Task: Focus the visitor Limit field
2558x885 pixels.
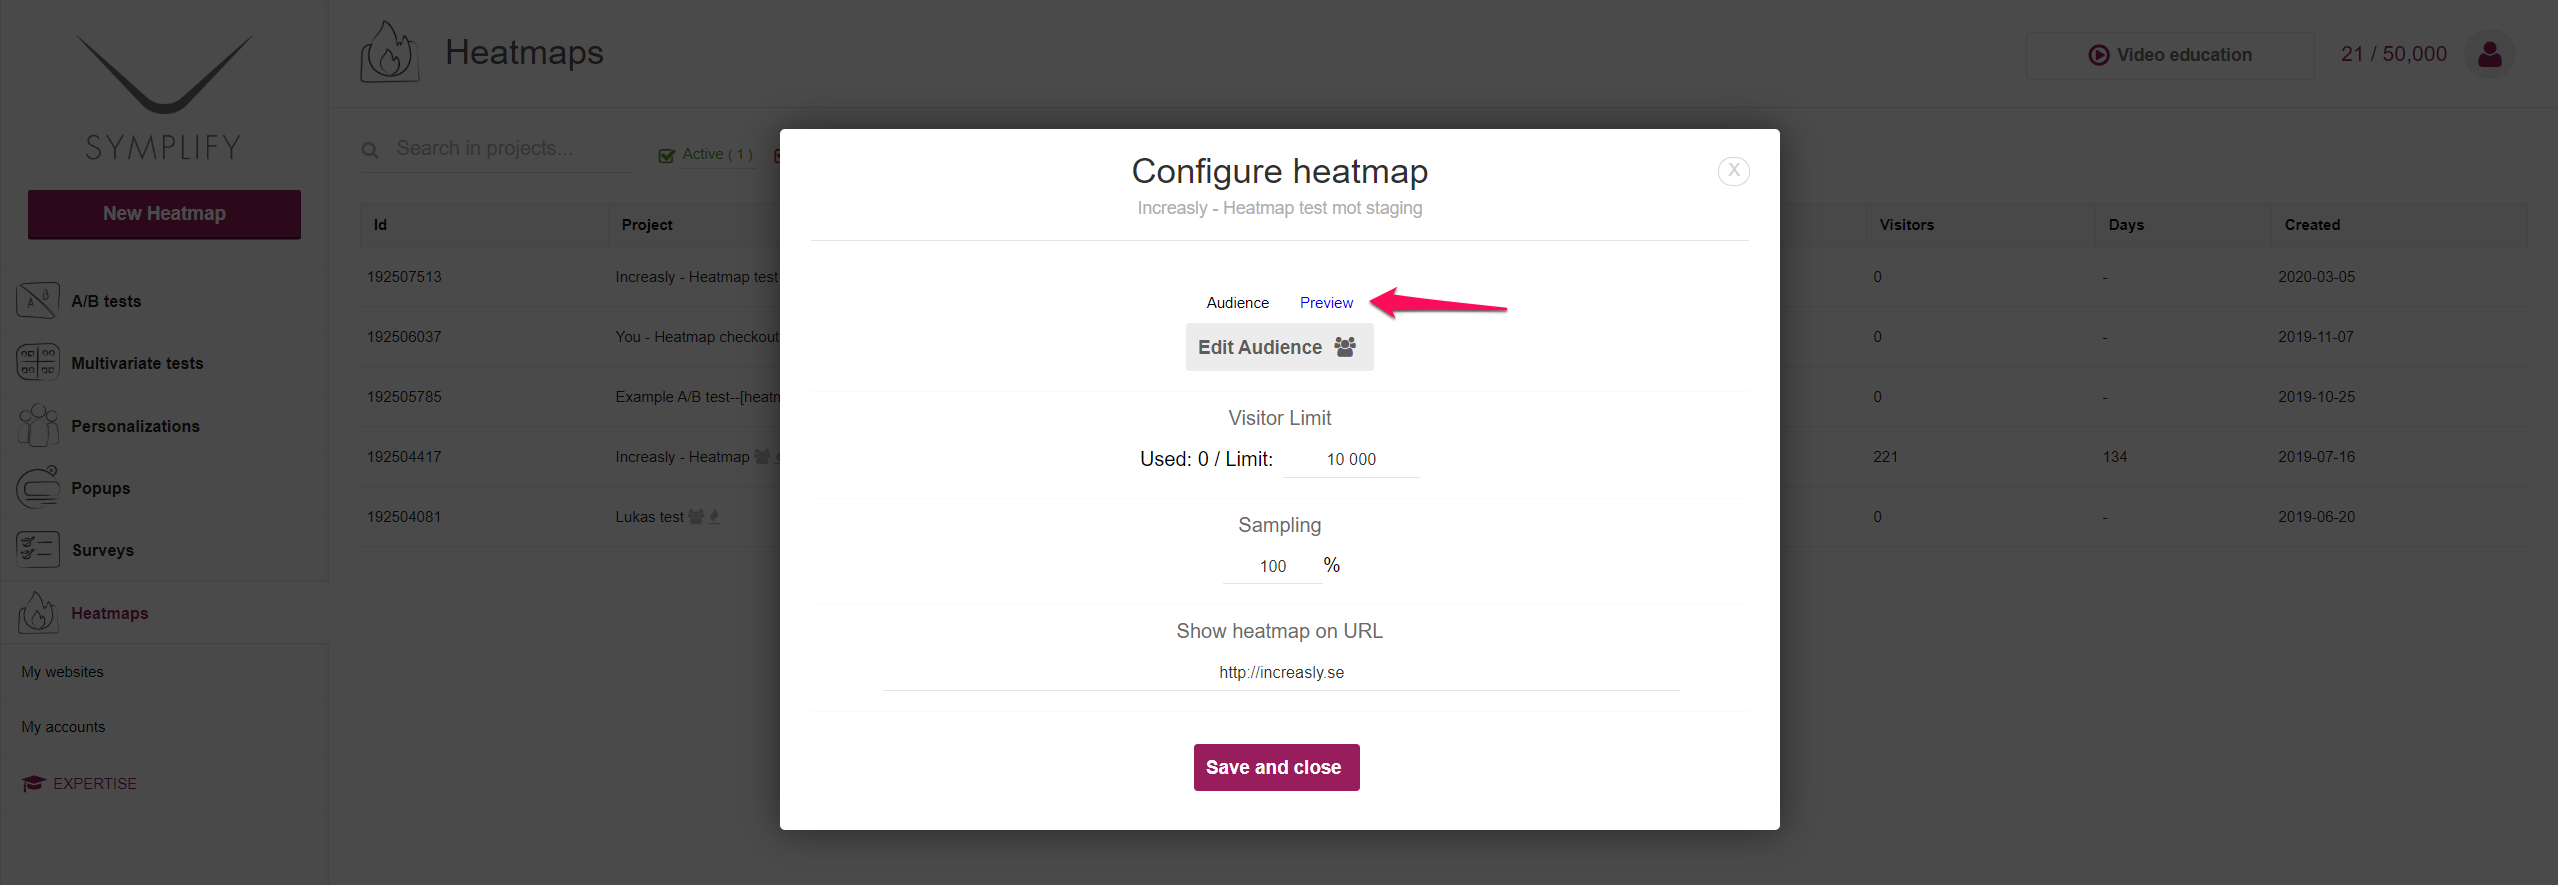Action: (1351, 459)
